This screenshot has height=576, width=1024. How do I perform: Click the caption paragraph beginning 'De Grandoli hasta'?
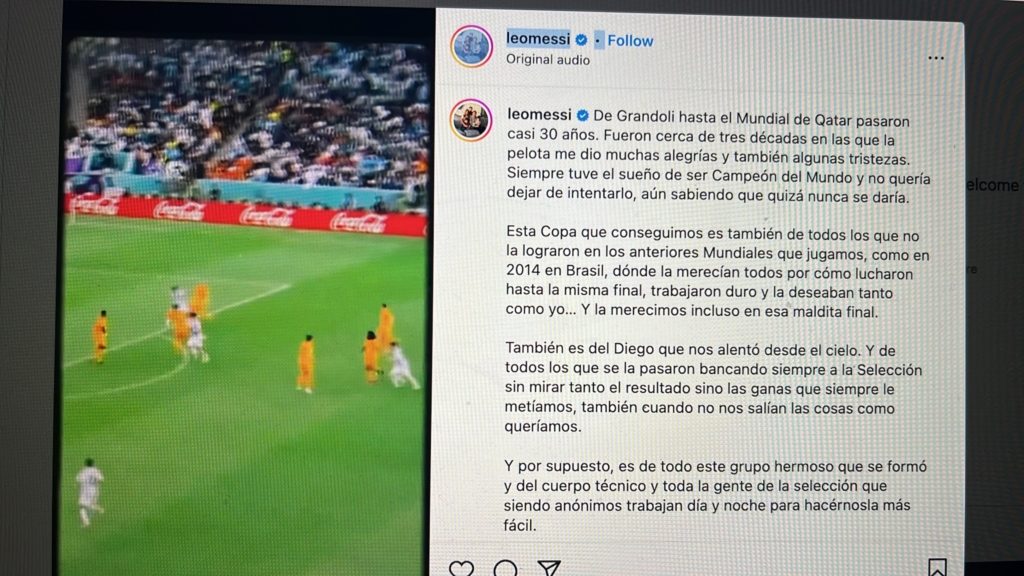coord(718,158)
